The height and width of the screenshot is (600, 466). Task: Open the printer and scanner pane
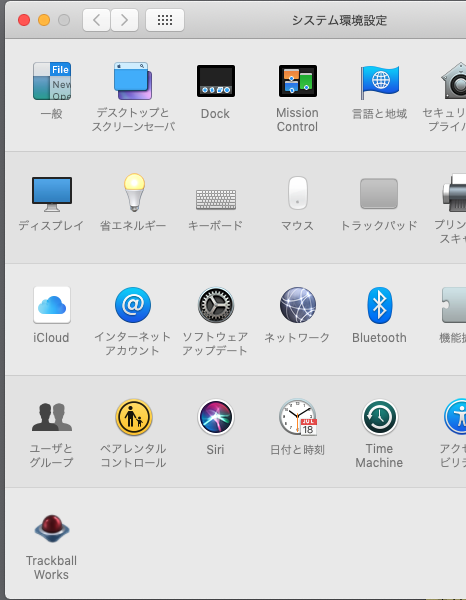455,193
